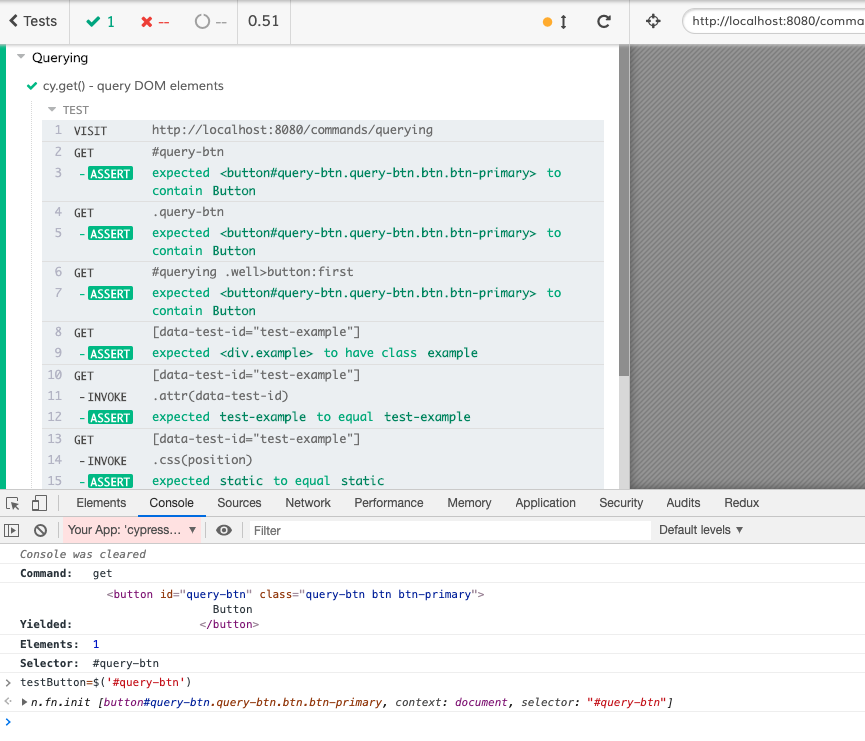
Task: Select GET command on row 13
Action: pyautogui.click(x=323, y=440)
